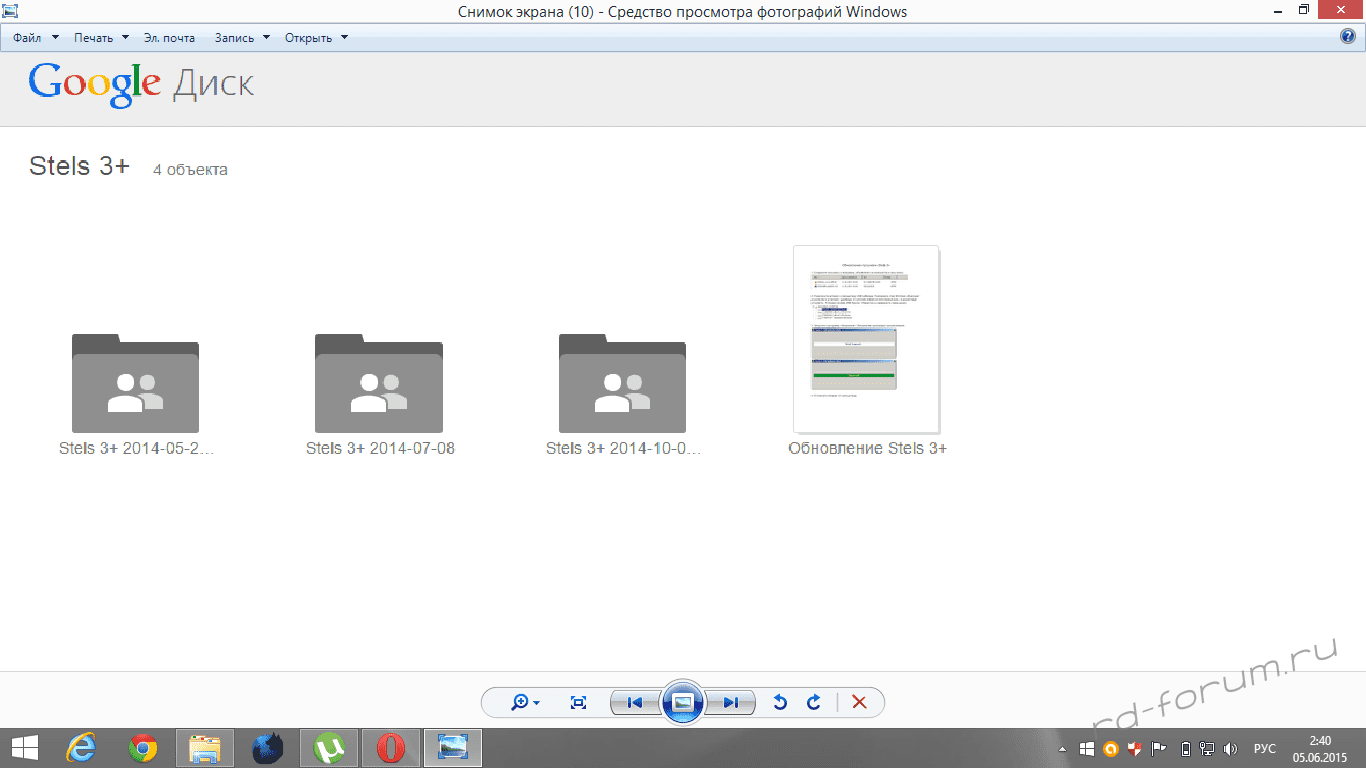Screen dimensions: 1366x768
Task: Click the actual size fit button
Action: [x=578, y=703]
